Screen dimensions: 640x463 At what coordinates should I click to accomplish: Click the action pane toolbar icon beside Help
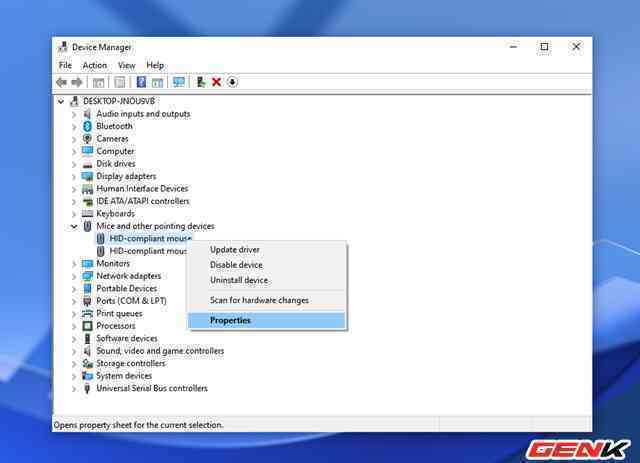(x=158, y=82)
